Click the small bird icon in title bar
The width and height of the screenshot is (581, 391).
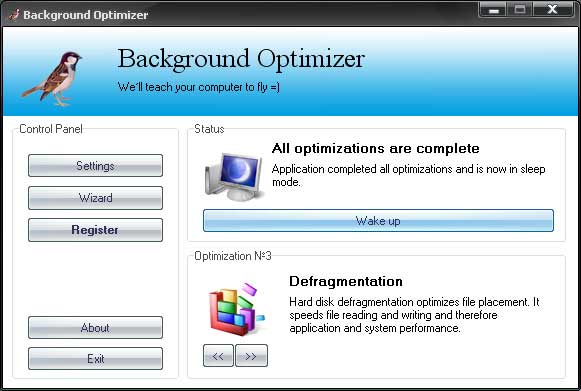pos(14,14)
